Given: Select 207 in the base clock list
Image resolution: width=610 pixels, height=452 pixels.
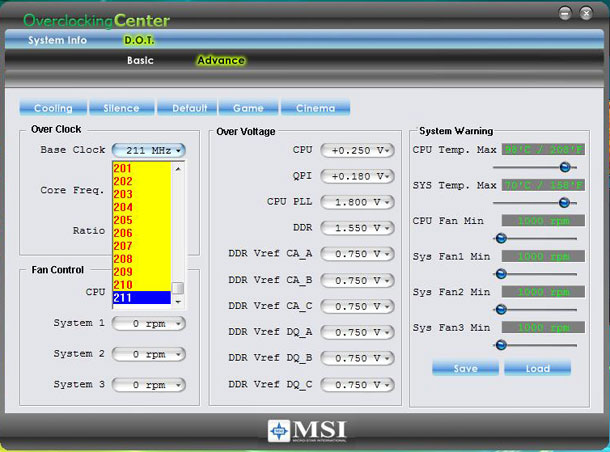Looking at the screenshot, I should click(142, 246).
